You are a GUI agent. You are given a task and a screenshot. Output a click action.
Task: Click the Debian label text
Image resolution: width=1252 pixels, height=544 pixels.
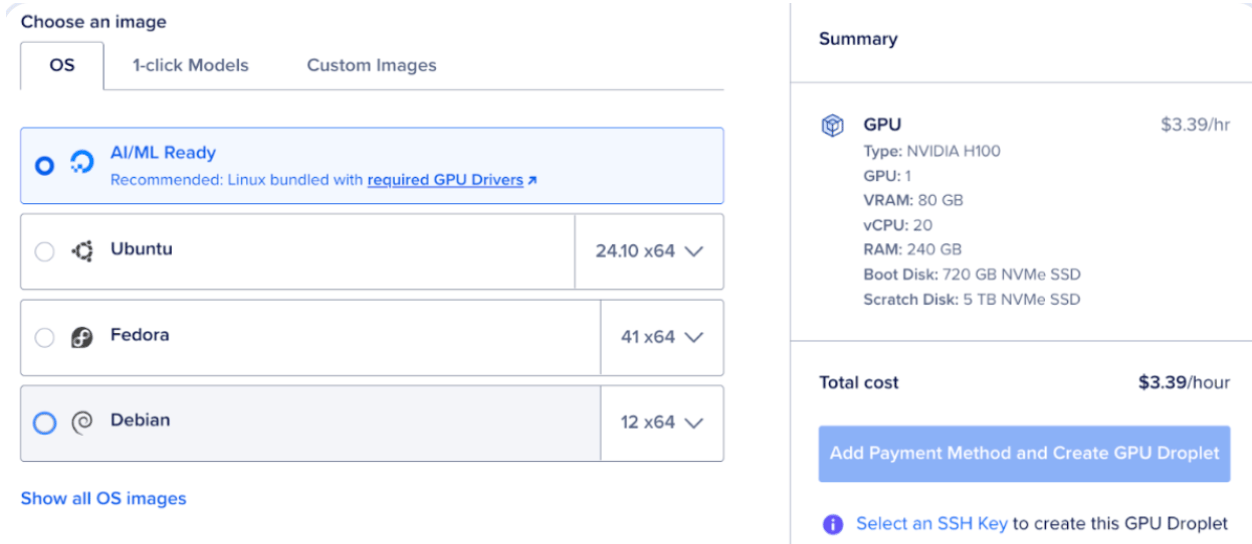(x=140, y=420)
